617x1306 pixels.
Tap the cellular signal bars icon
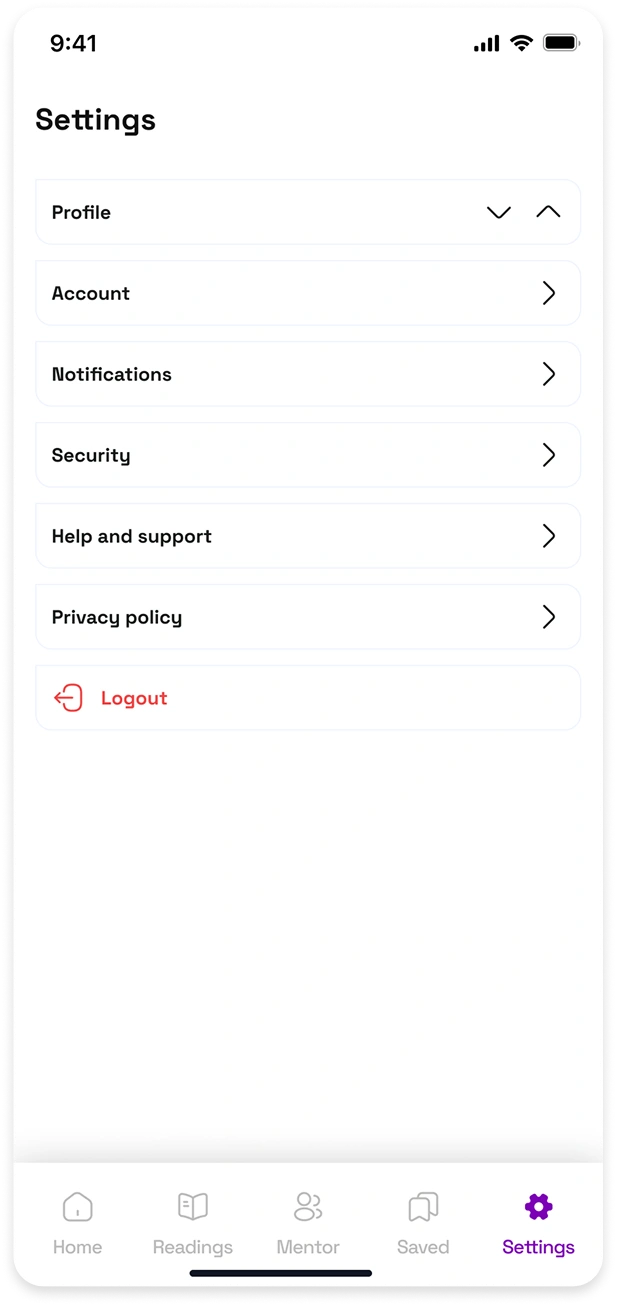tap(486, 43)
